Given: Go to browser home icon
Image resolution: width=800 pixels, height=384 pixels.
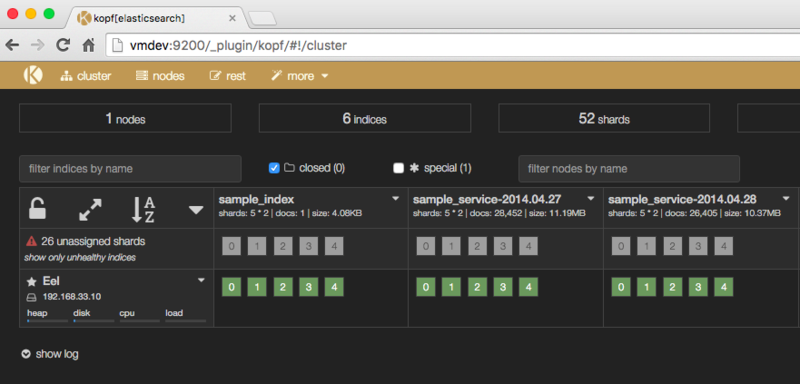Looking at the screenshot, I should (89, 45).
